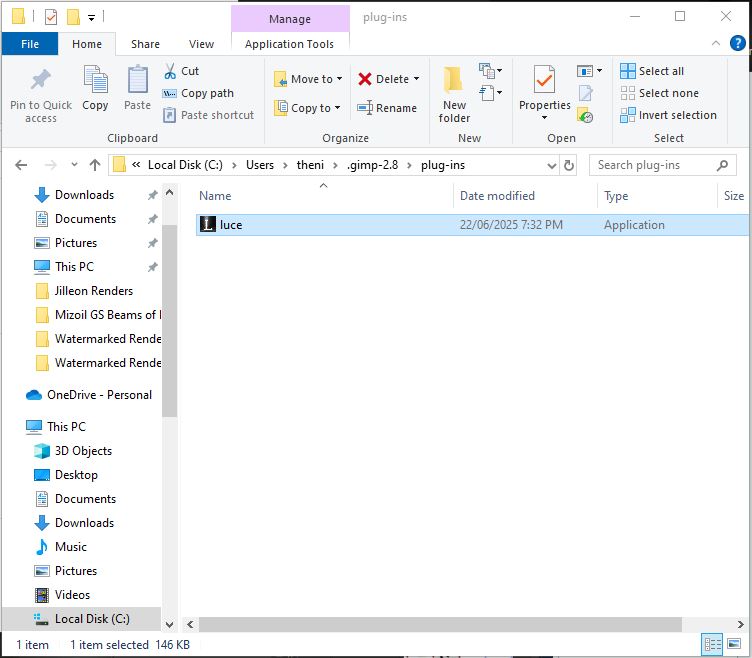Switch to Details view in status bar
This screenshot has height=658, width=752.
(x=713, y=645)
